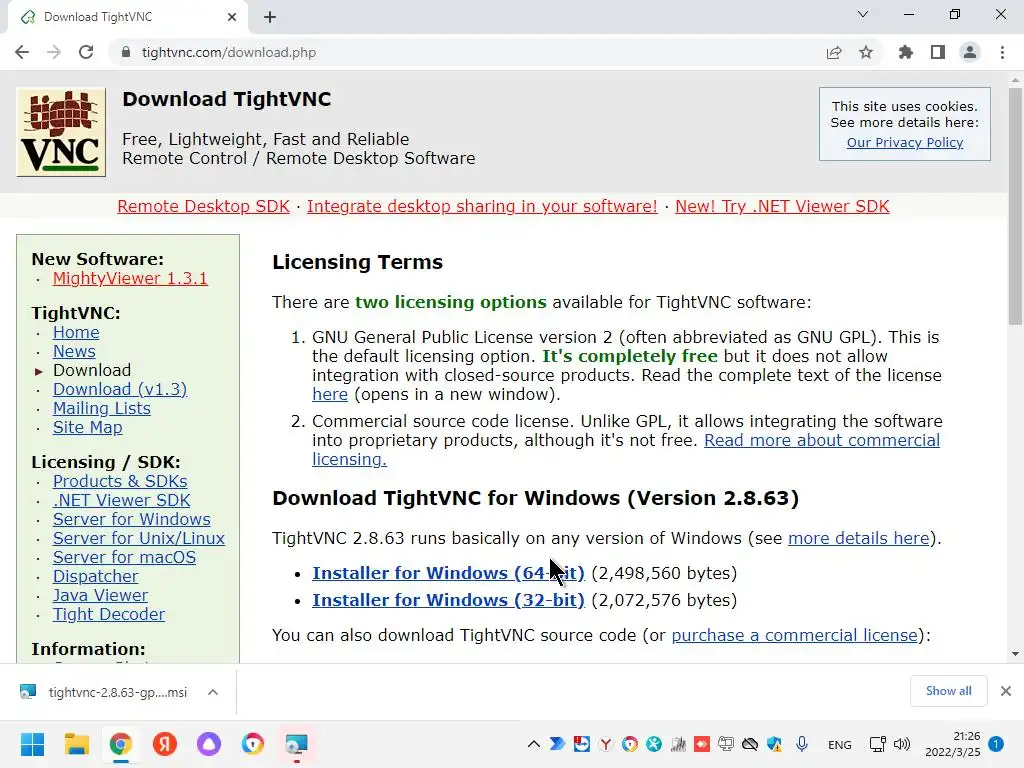The height and width of the screenshot is (768, 1024).
Task: Click the forward navigation arrow
Action: [x=54, y=52]
